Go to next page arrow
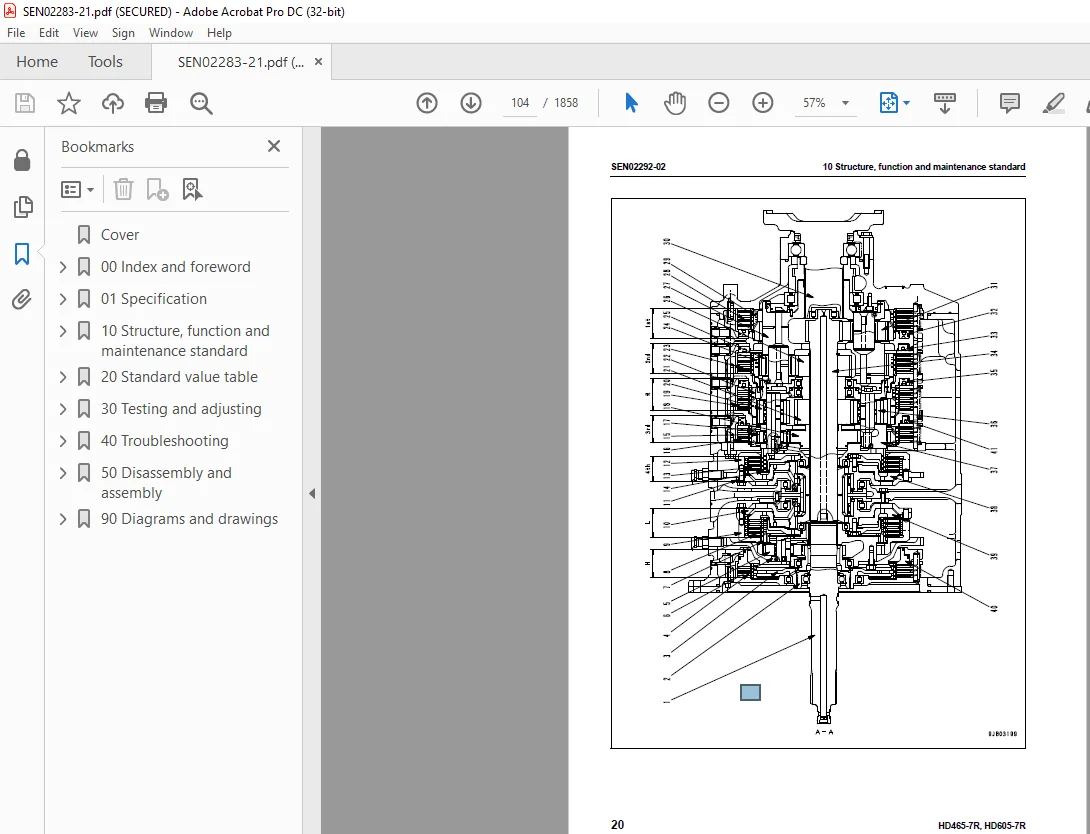 pyautogui.click(x=471, y=103)
